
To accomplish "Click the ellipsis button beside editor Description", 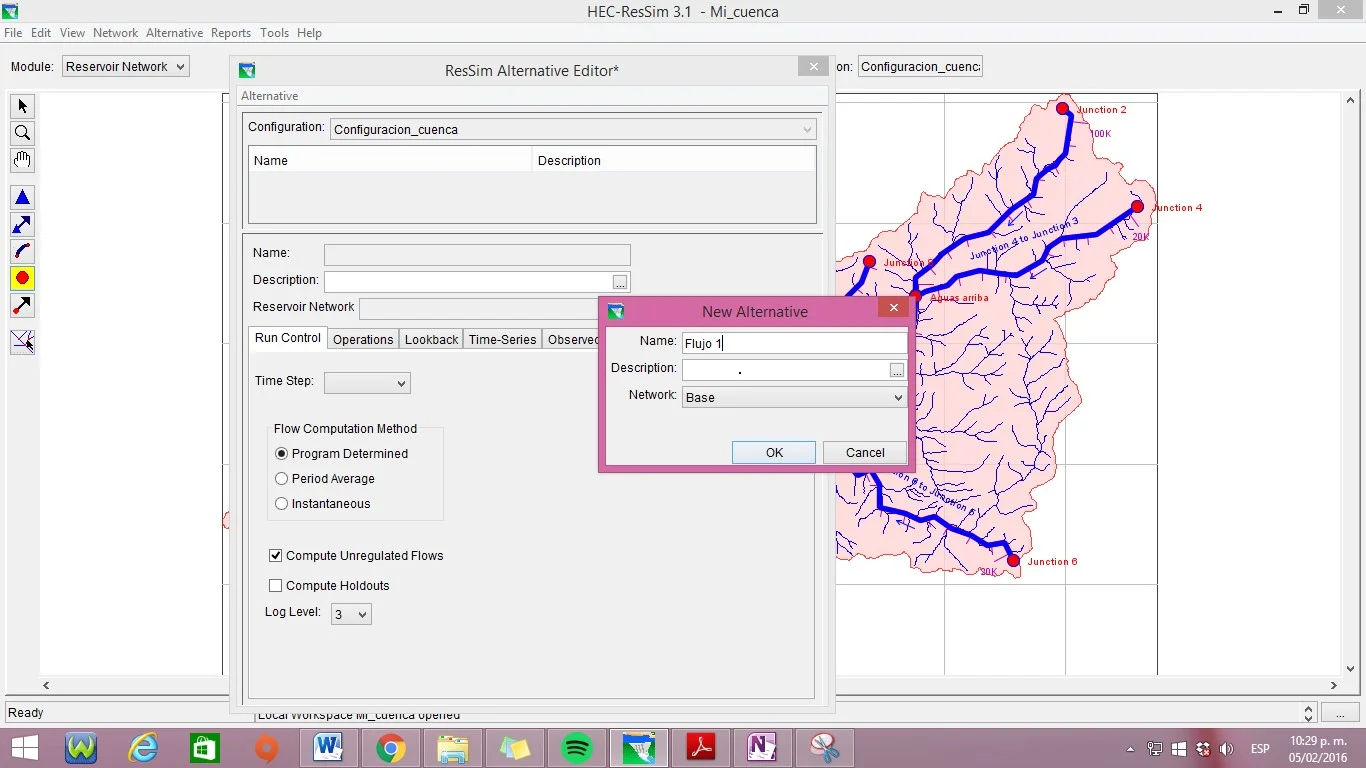I will [620, 282].
